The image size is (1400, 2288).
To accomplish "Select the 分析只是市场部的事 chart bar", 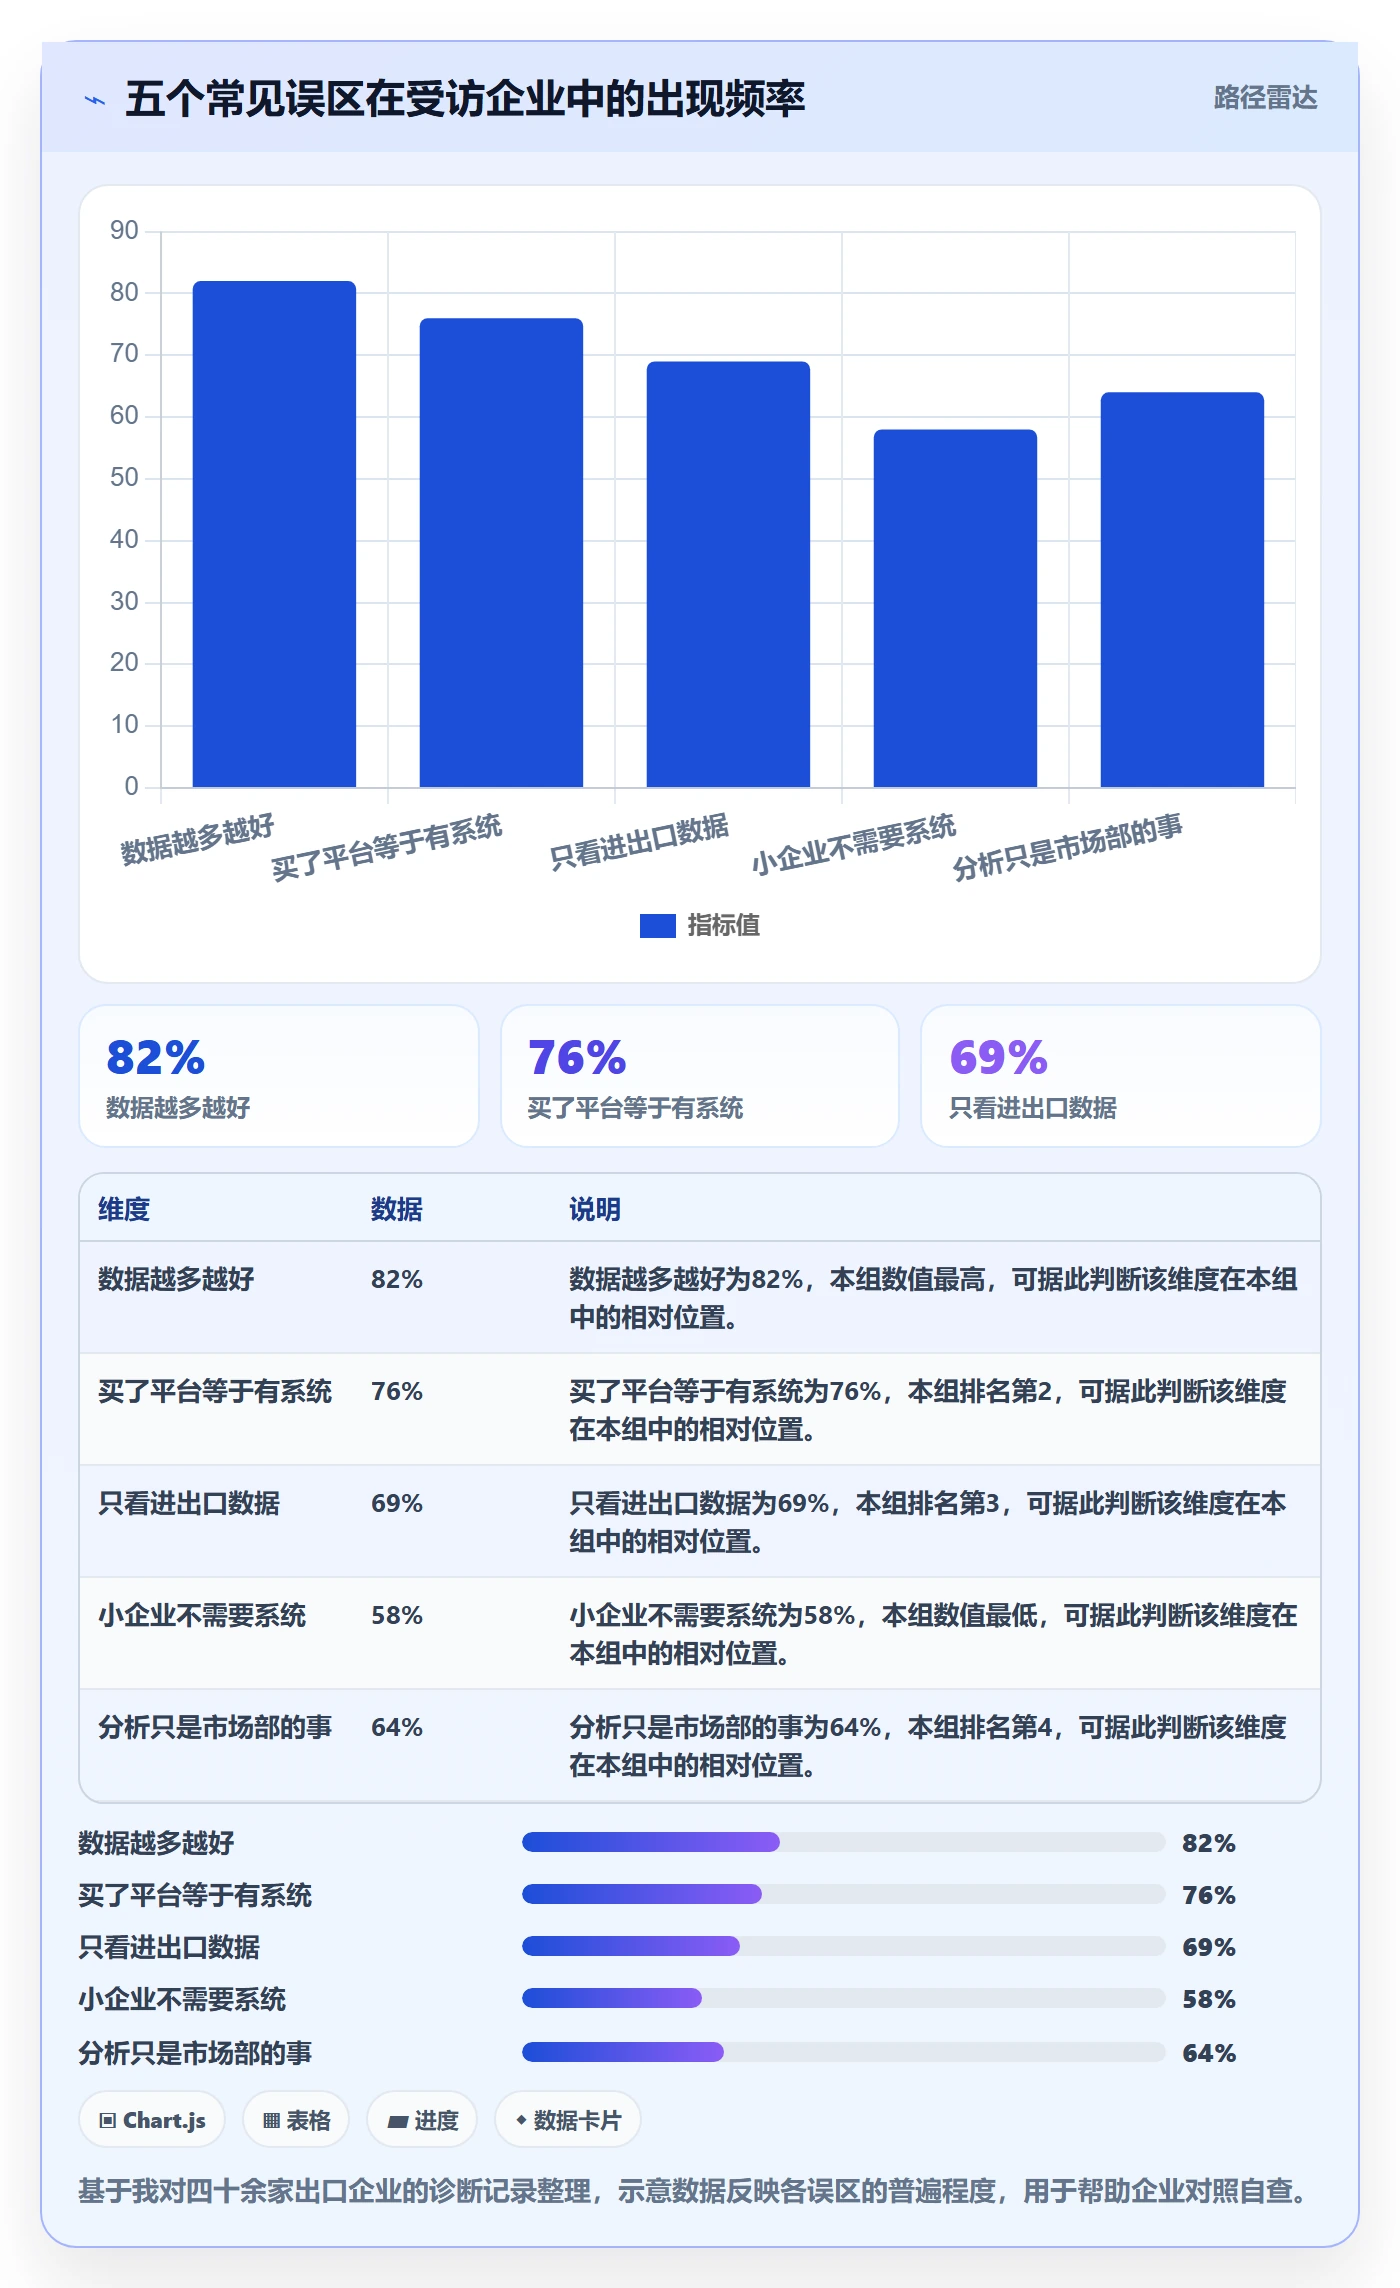I will click(1182, 590).
